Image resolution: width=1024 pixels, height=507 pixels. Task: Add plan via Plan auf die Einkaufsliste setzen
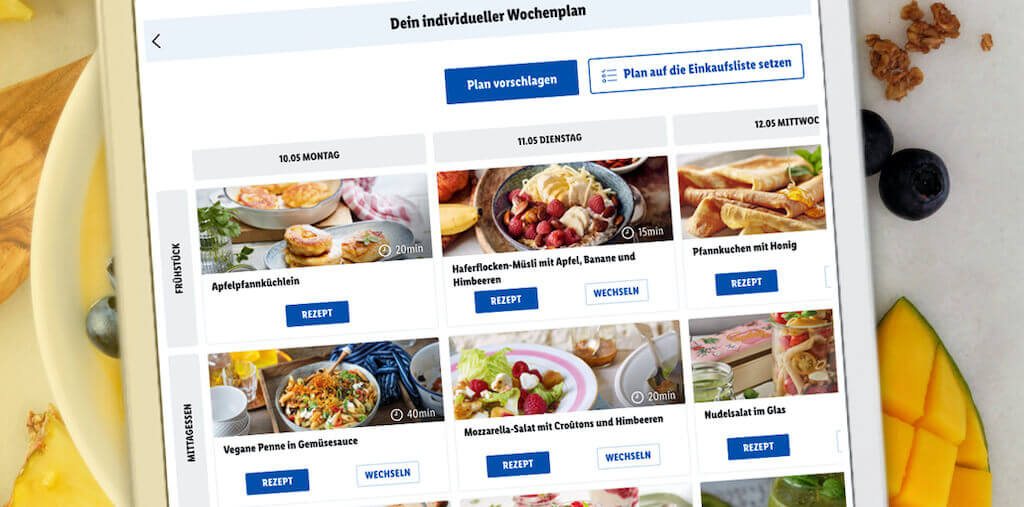click(x=696, y=69)
